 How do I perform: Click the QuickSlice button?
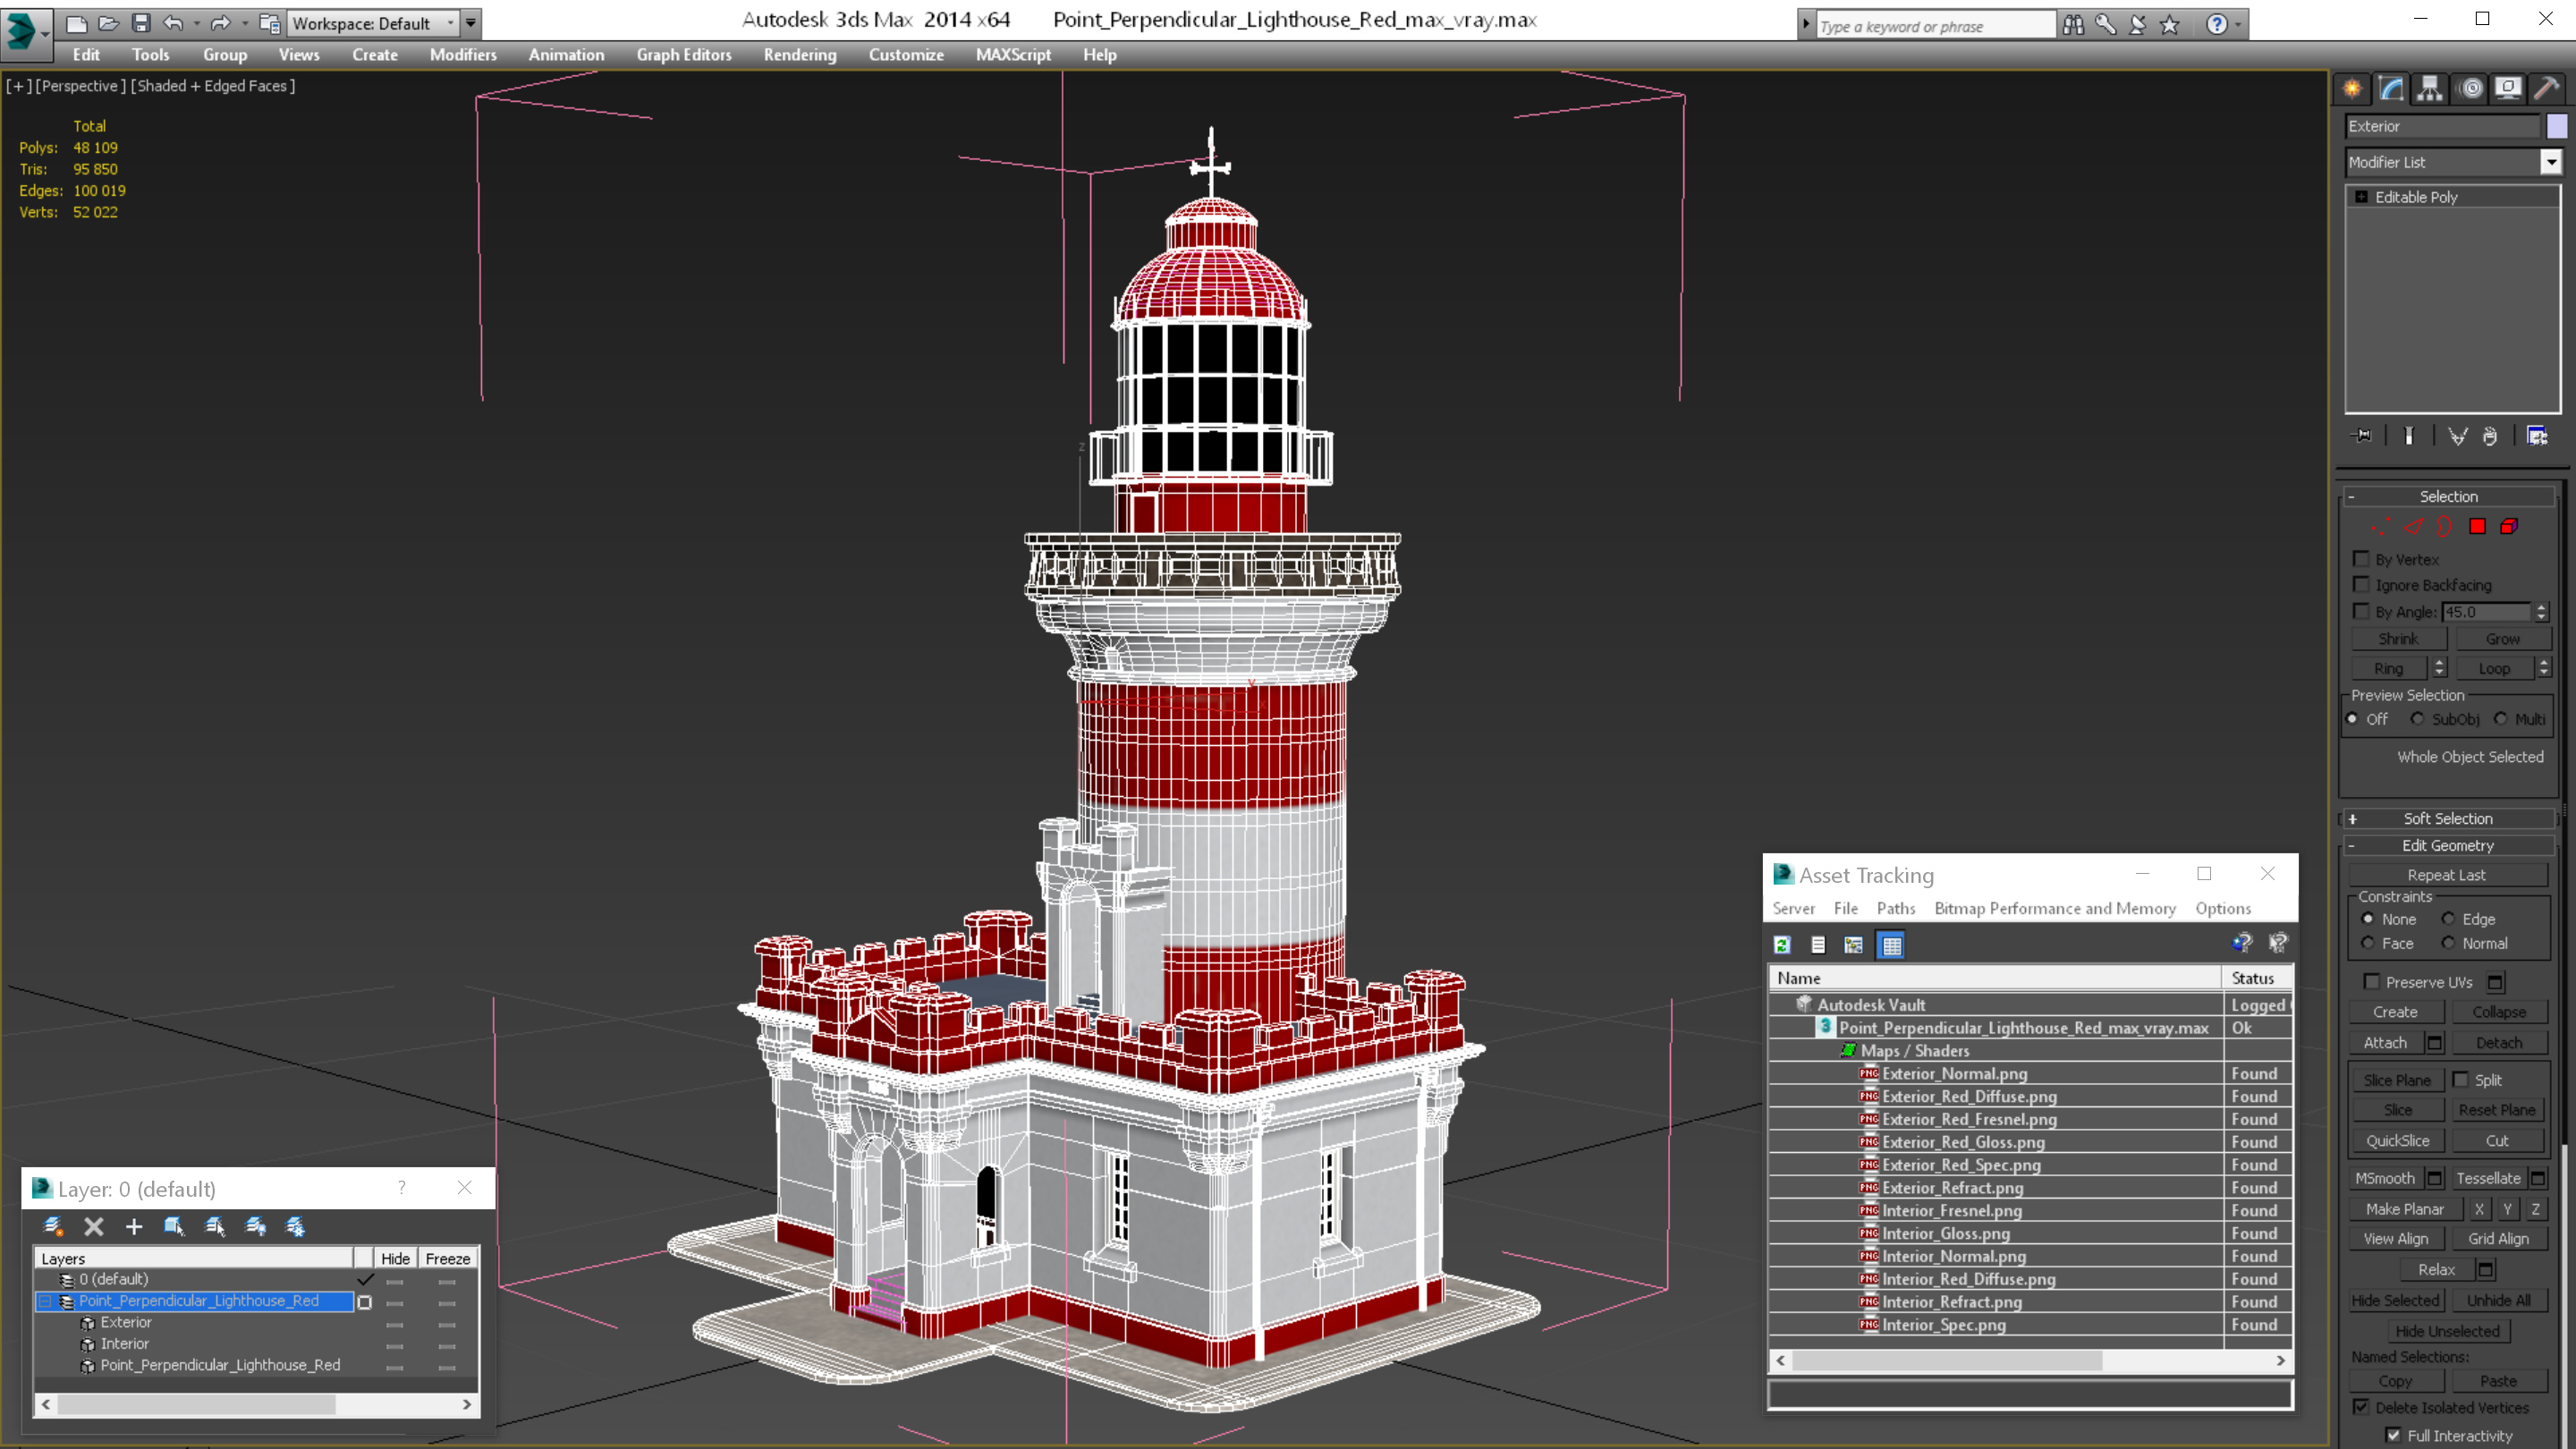(2397, 1141)
